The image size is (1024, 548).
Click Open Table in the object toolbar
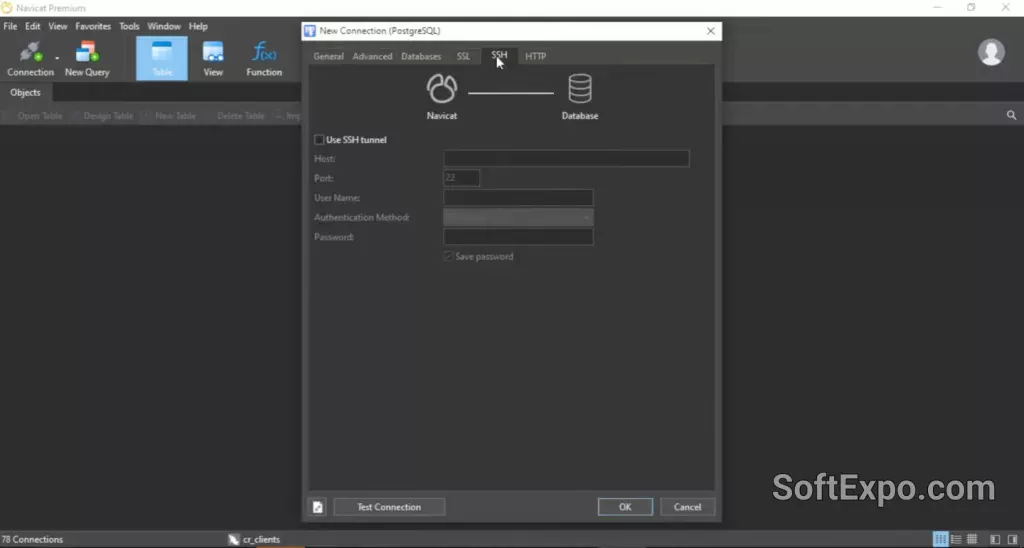(x=40, y=116)
